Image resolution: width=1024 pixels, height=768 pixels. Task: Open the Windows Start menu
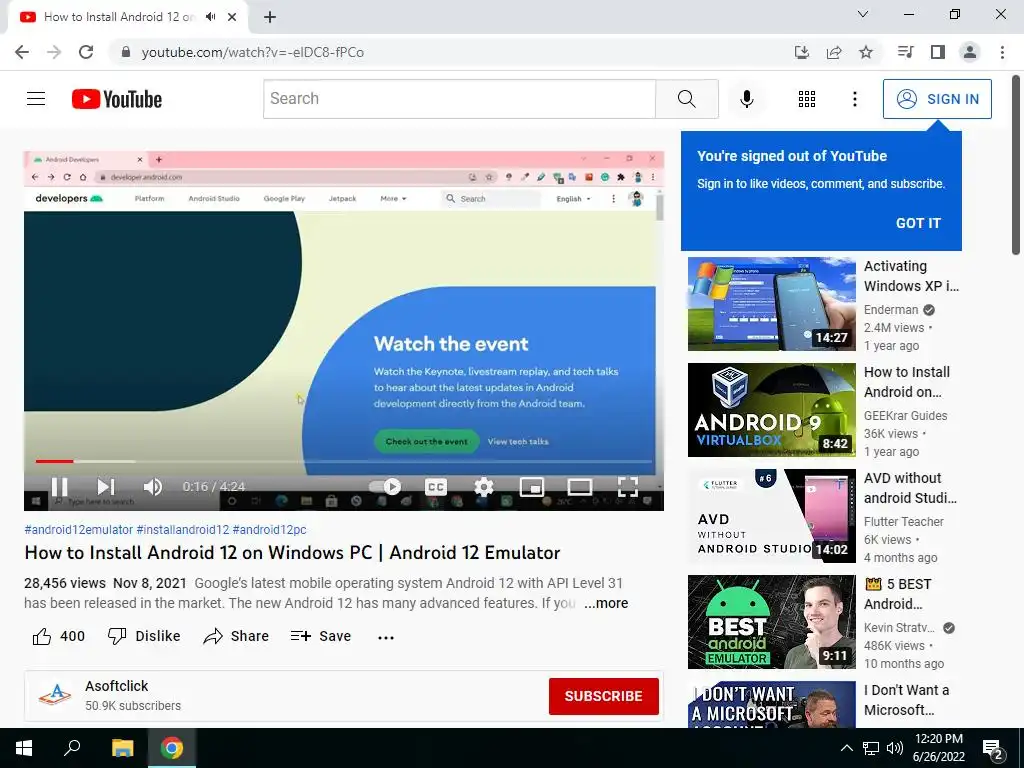pos(24,748)
